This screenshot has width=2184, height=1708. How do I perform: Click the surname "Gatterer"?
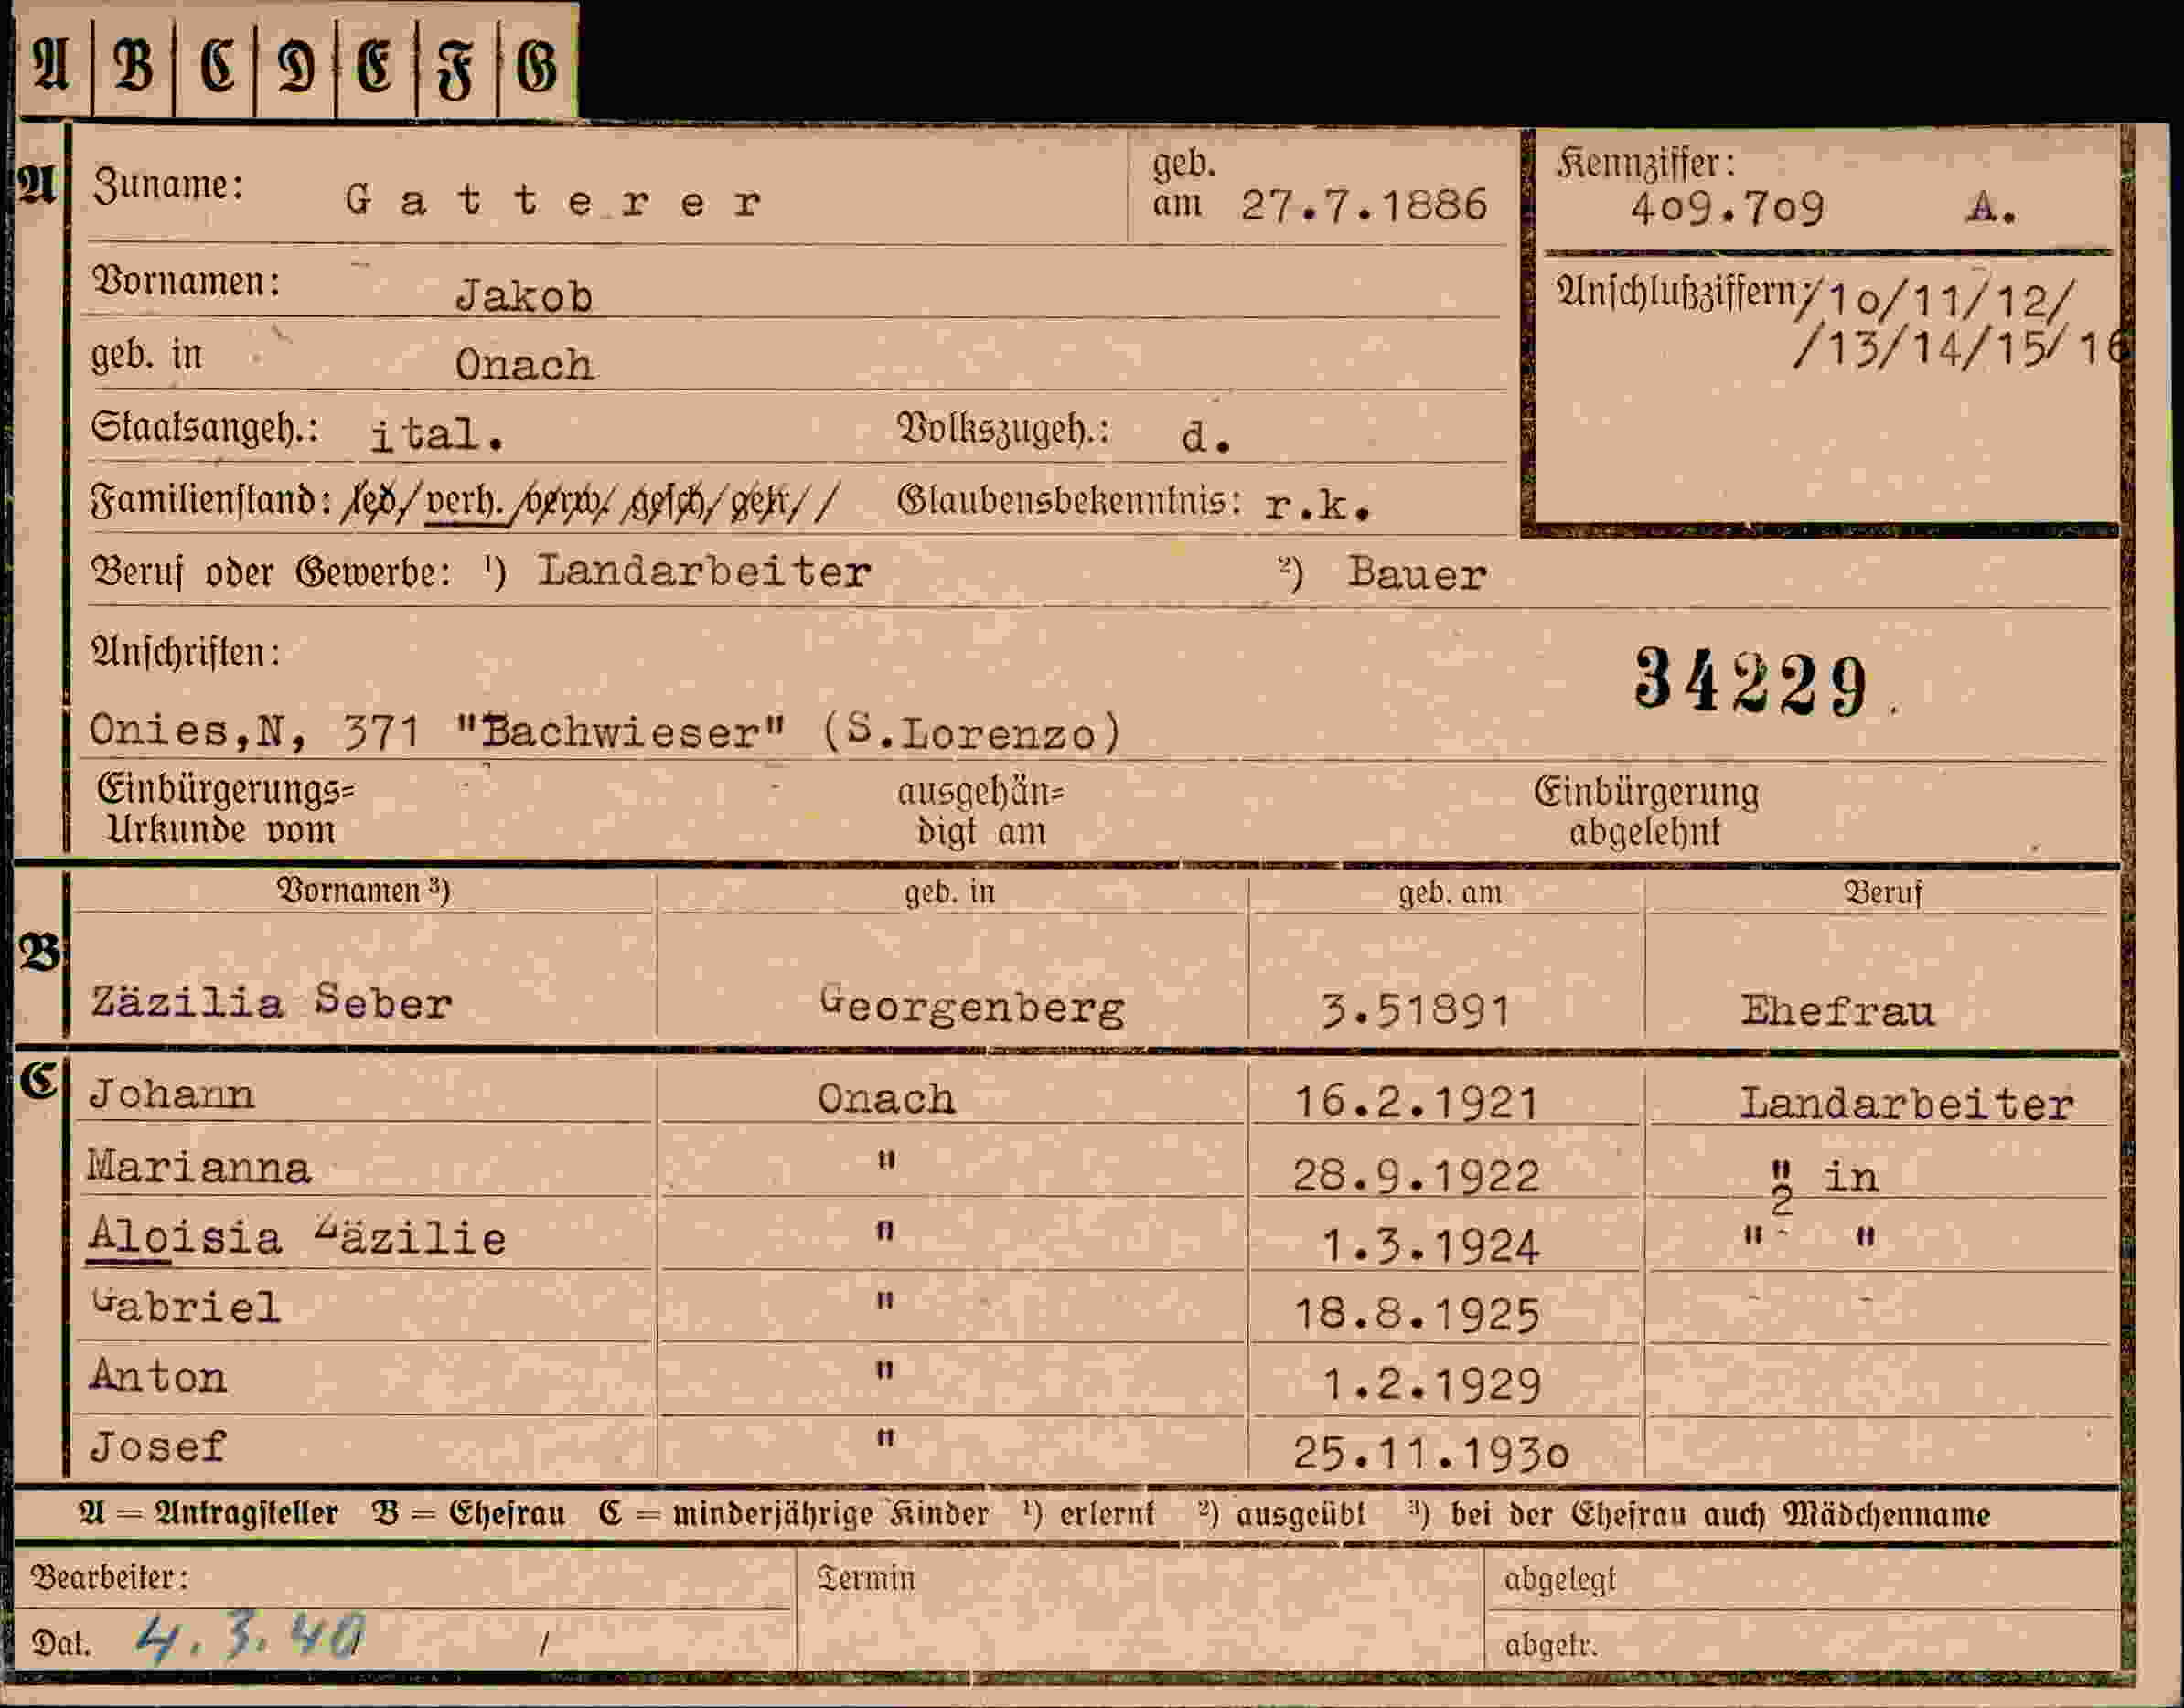554,202
